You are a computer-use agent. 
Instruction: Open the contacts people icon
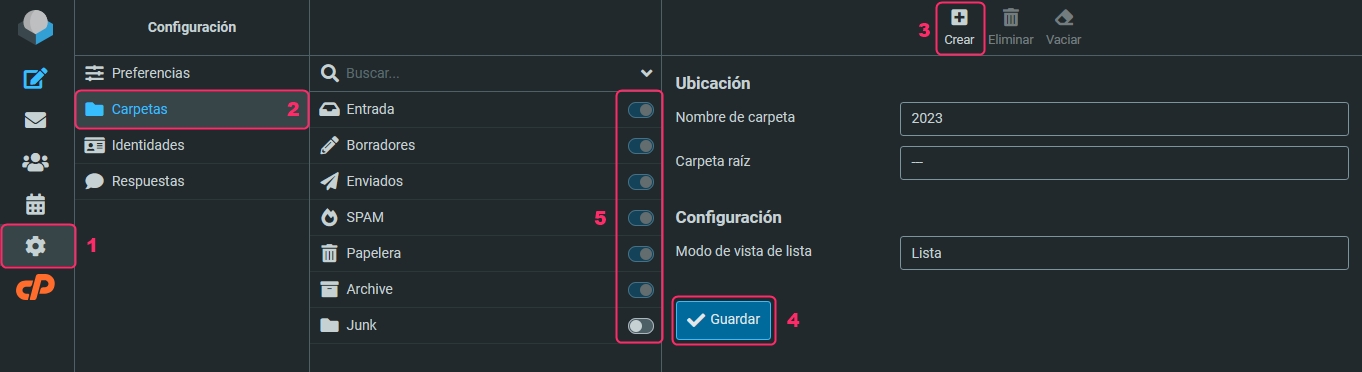(36, 162)
